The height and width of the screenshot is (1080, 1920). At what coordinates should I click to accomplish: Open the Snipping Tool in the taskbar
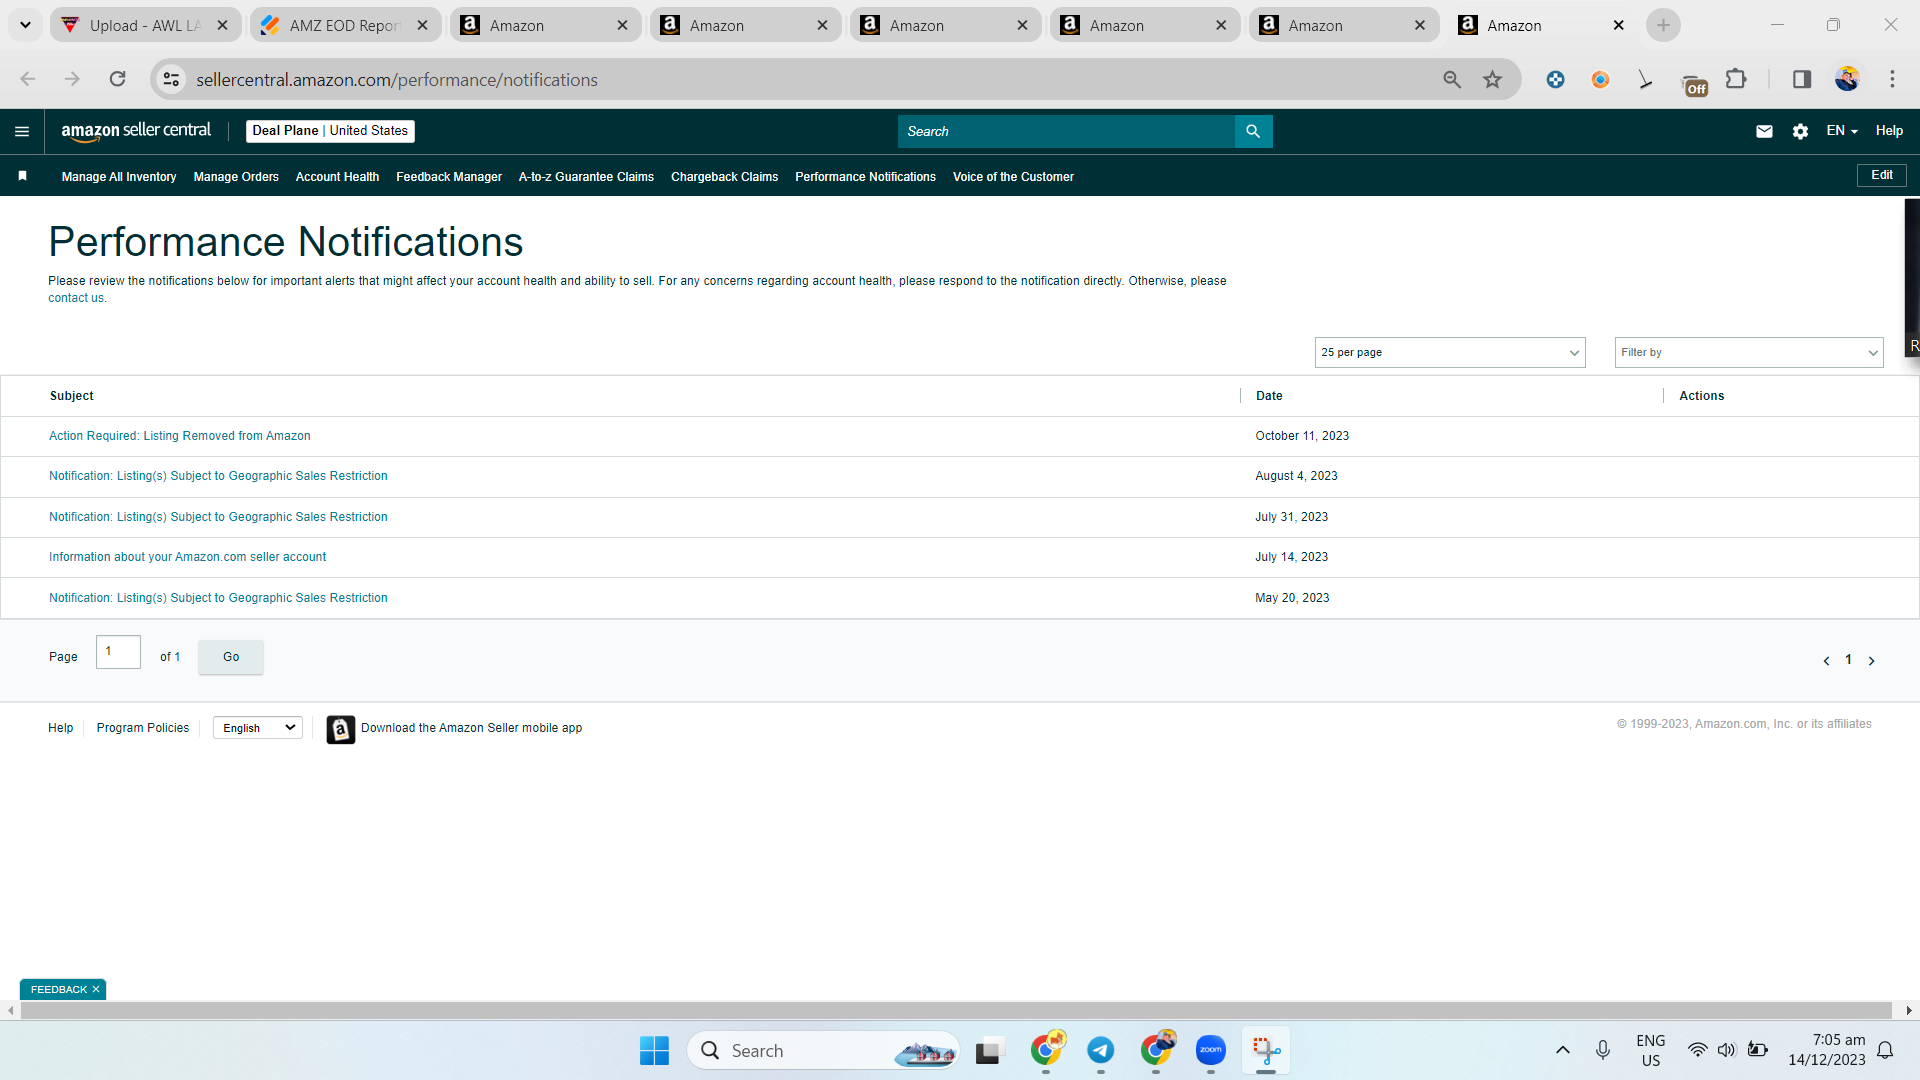coord(1266,1050)
